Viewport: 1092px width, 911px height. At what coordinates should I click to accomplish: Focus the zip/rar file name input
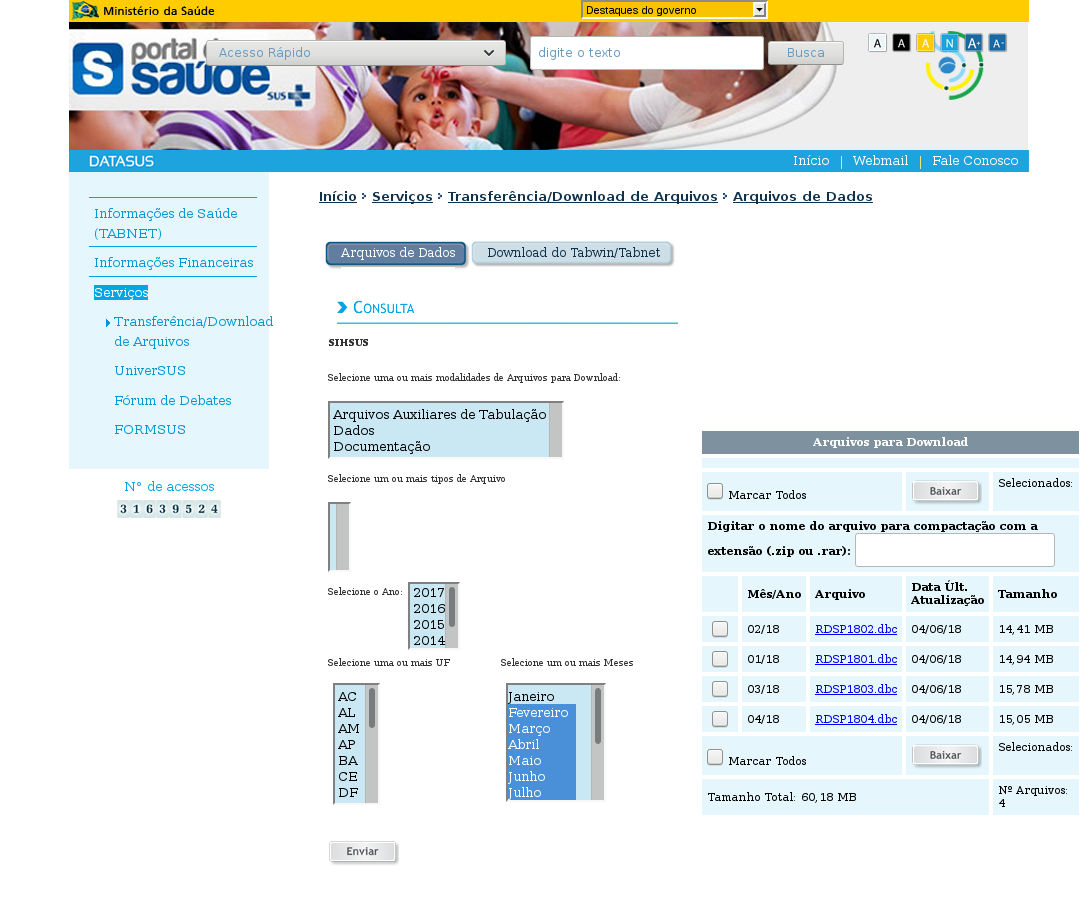[x=955, y=550]
